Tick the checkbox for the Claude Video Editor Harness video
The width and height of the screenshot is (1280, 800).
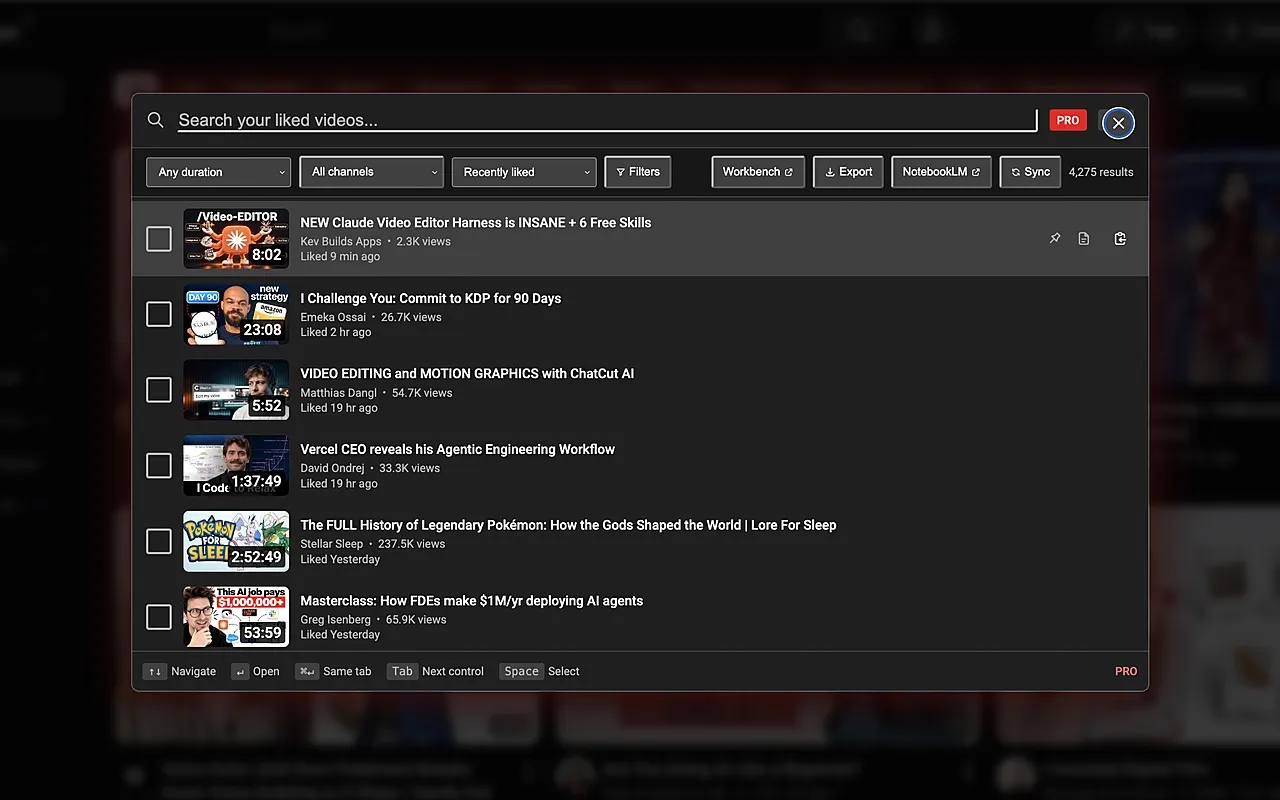(159, 239)
